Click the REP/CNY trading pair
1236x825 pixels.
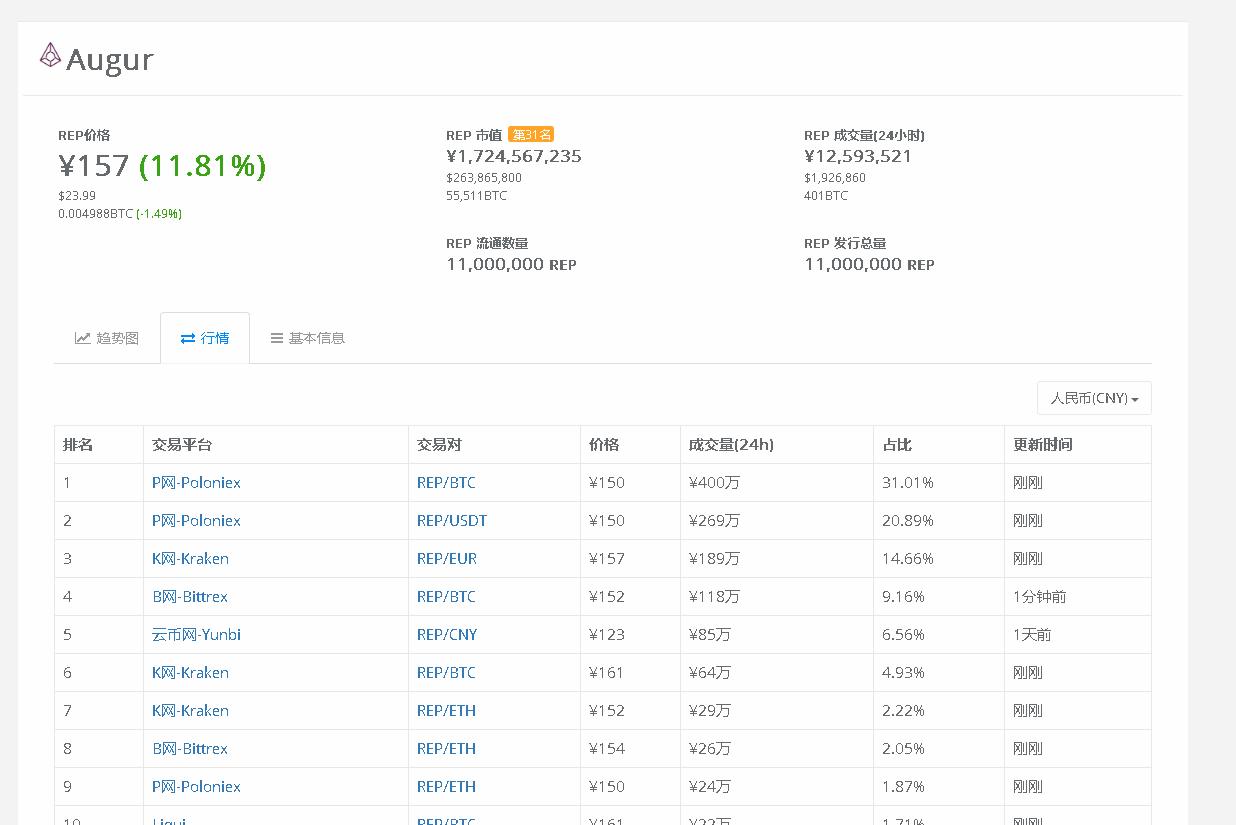(447, 634)
